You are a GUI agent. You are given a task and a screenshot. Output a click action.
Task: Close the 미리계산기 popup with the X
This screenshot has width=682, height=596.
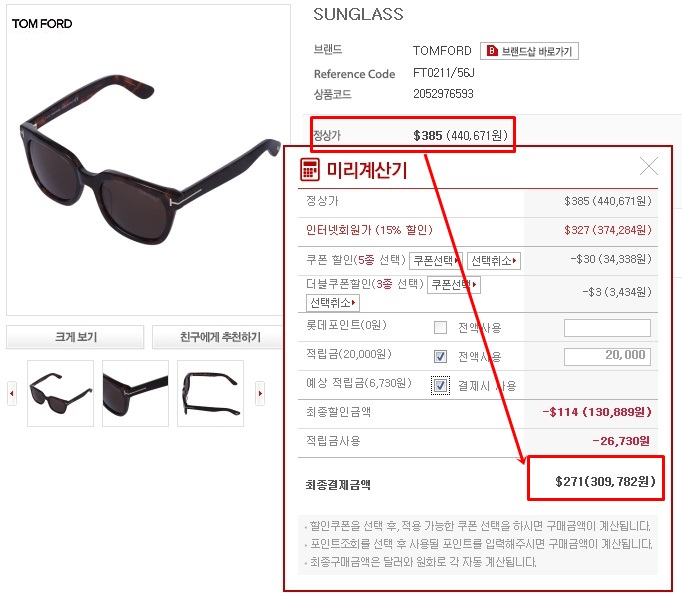coord(649,166)
